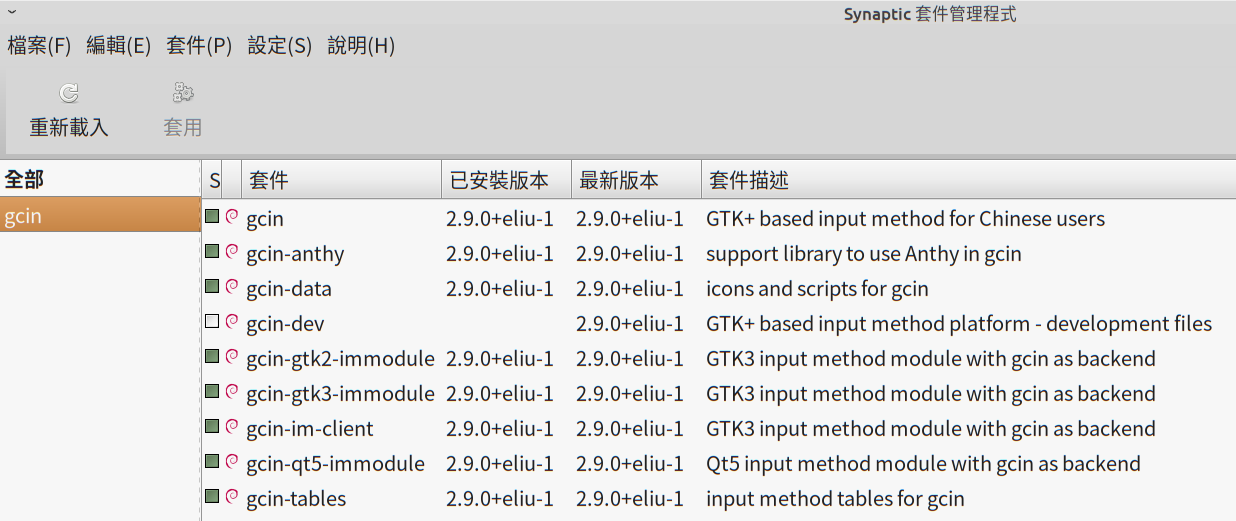Toggle the status box of gcin-gtk3-immodule

212,391
